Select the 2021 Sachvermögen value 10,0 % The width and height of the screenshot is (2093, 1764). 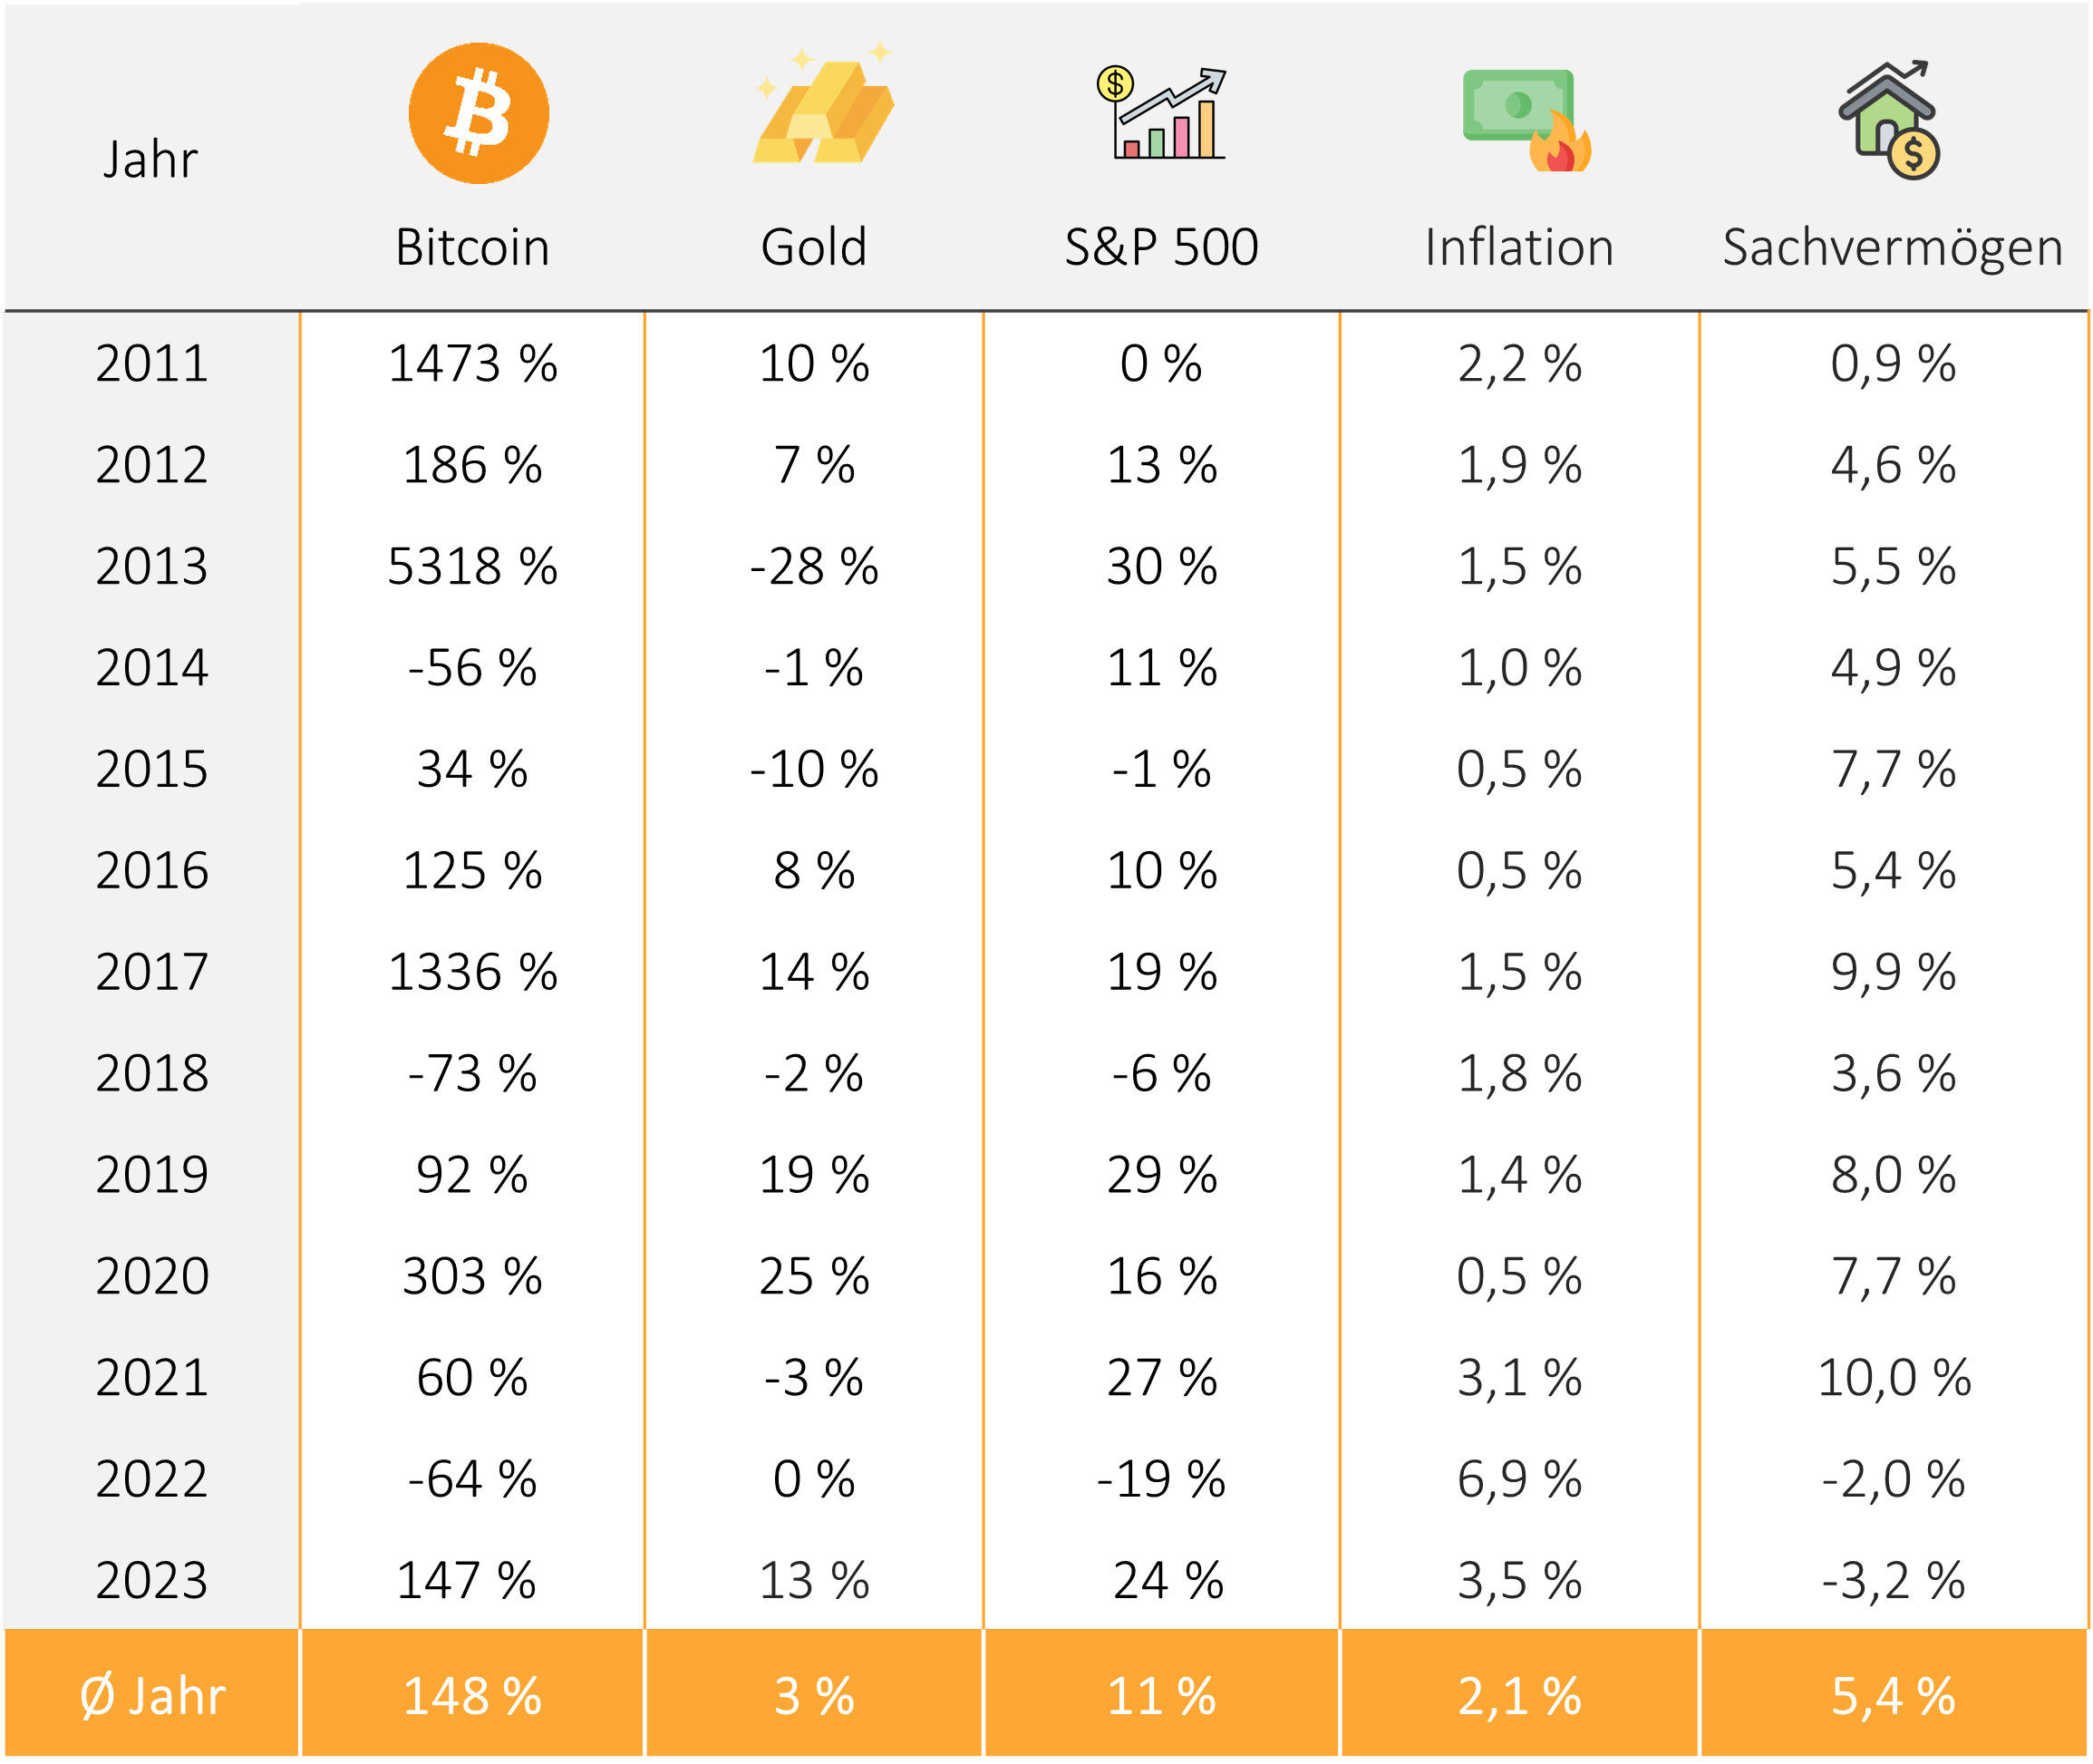tap(1893, 1377)
